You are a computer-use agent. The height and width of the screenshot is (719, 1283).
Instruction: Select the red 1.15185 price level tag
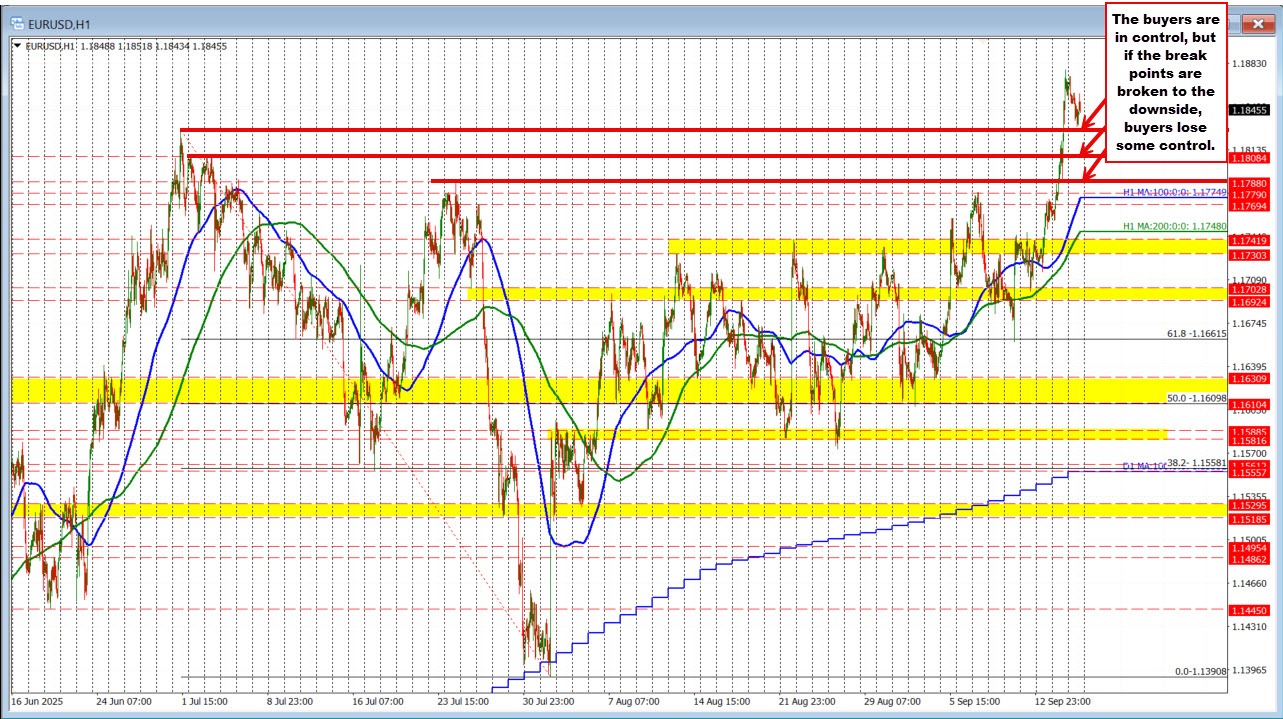click(x=1251, y=520)
